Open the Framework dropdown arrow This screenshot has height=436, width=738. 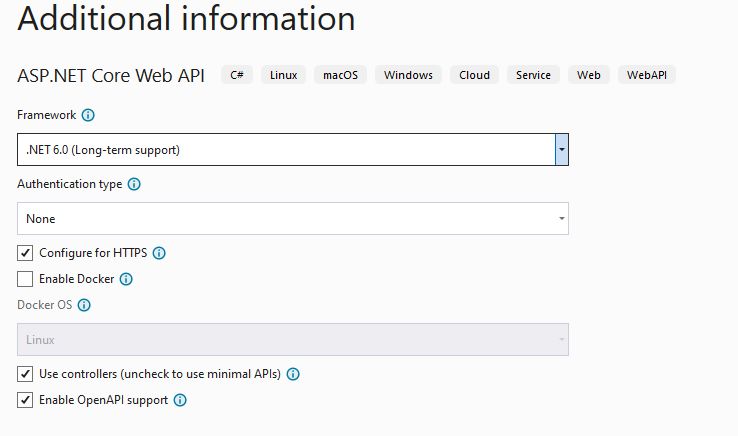point(562,149)
